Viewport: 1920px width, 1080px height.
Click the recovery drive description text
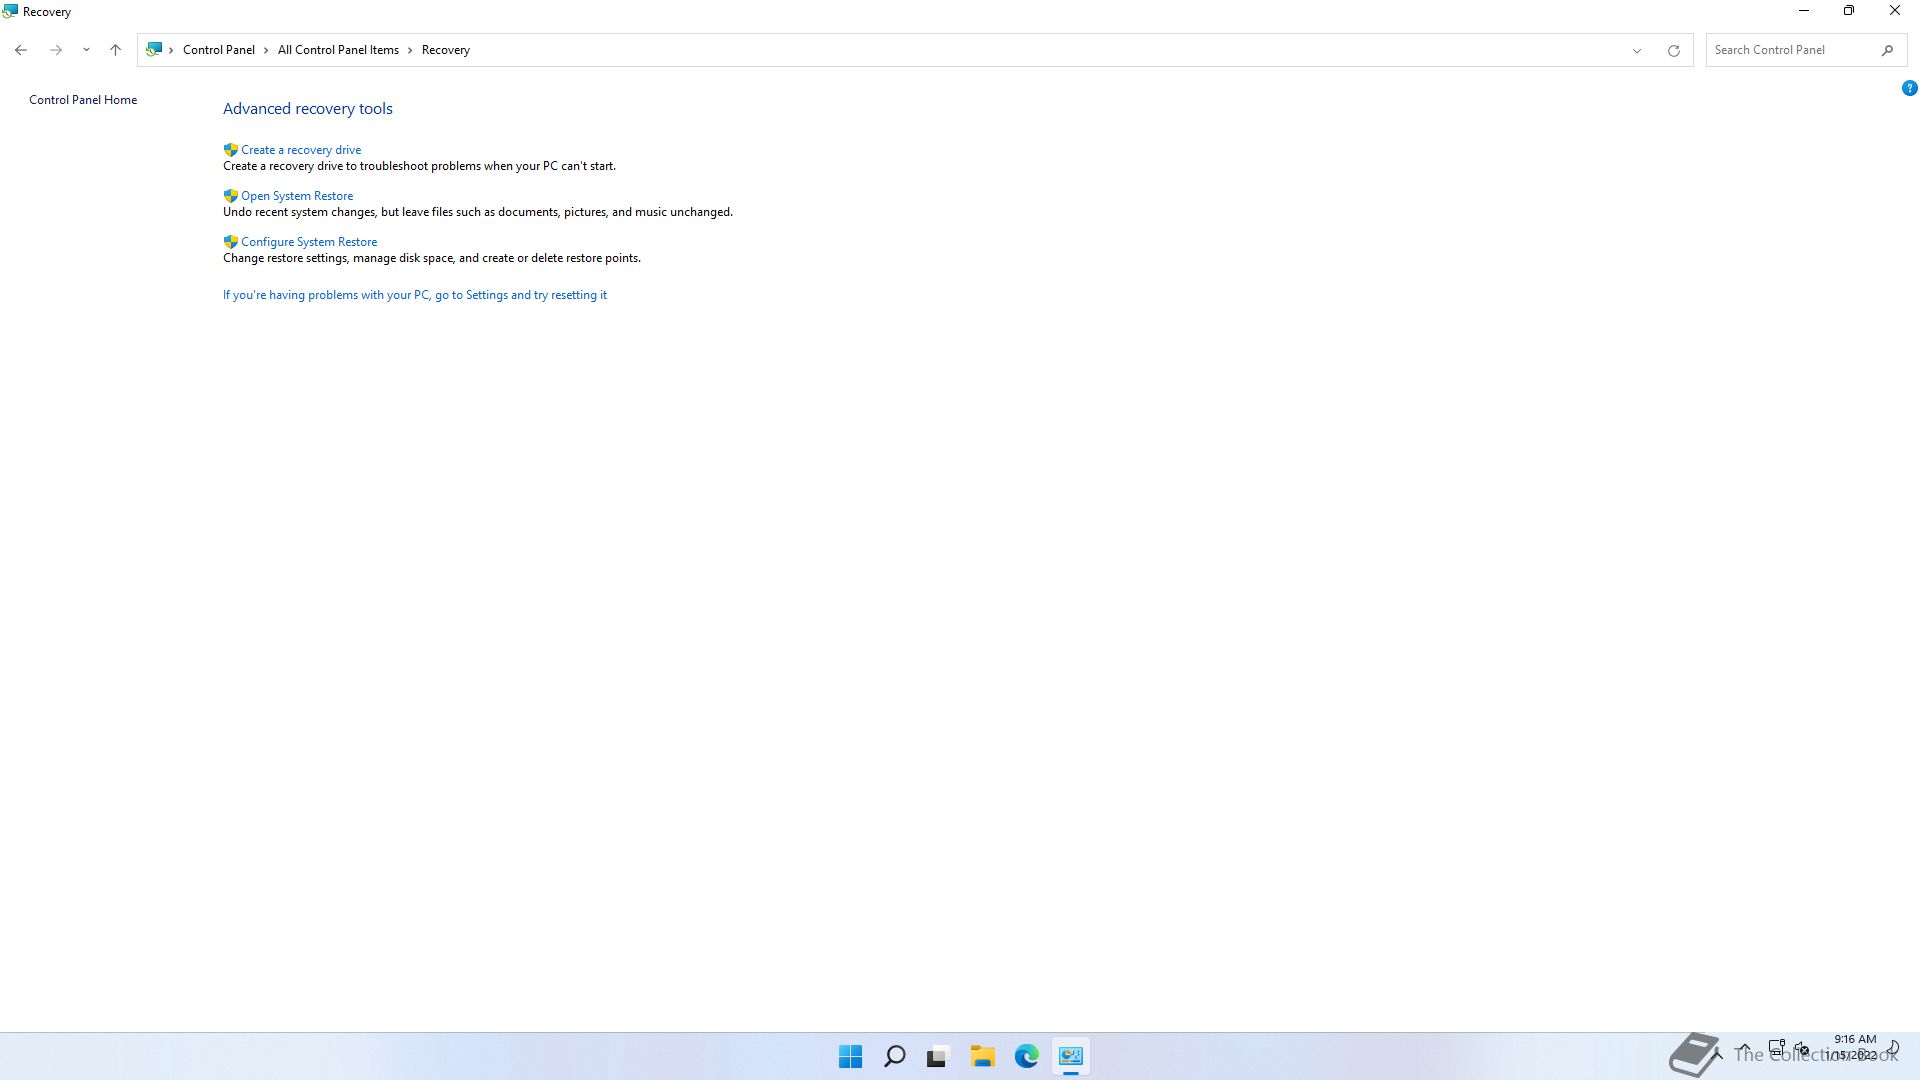(x=419, y=166)
